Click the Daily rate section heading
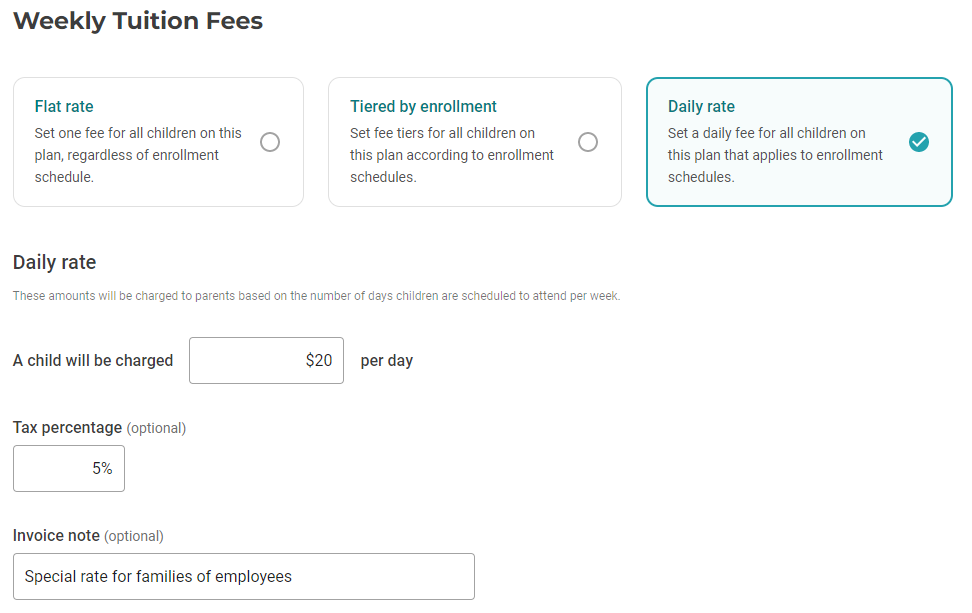Viewport: 972px width, 613px height. [53, 262]
